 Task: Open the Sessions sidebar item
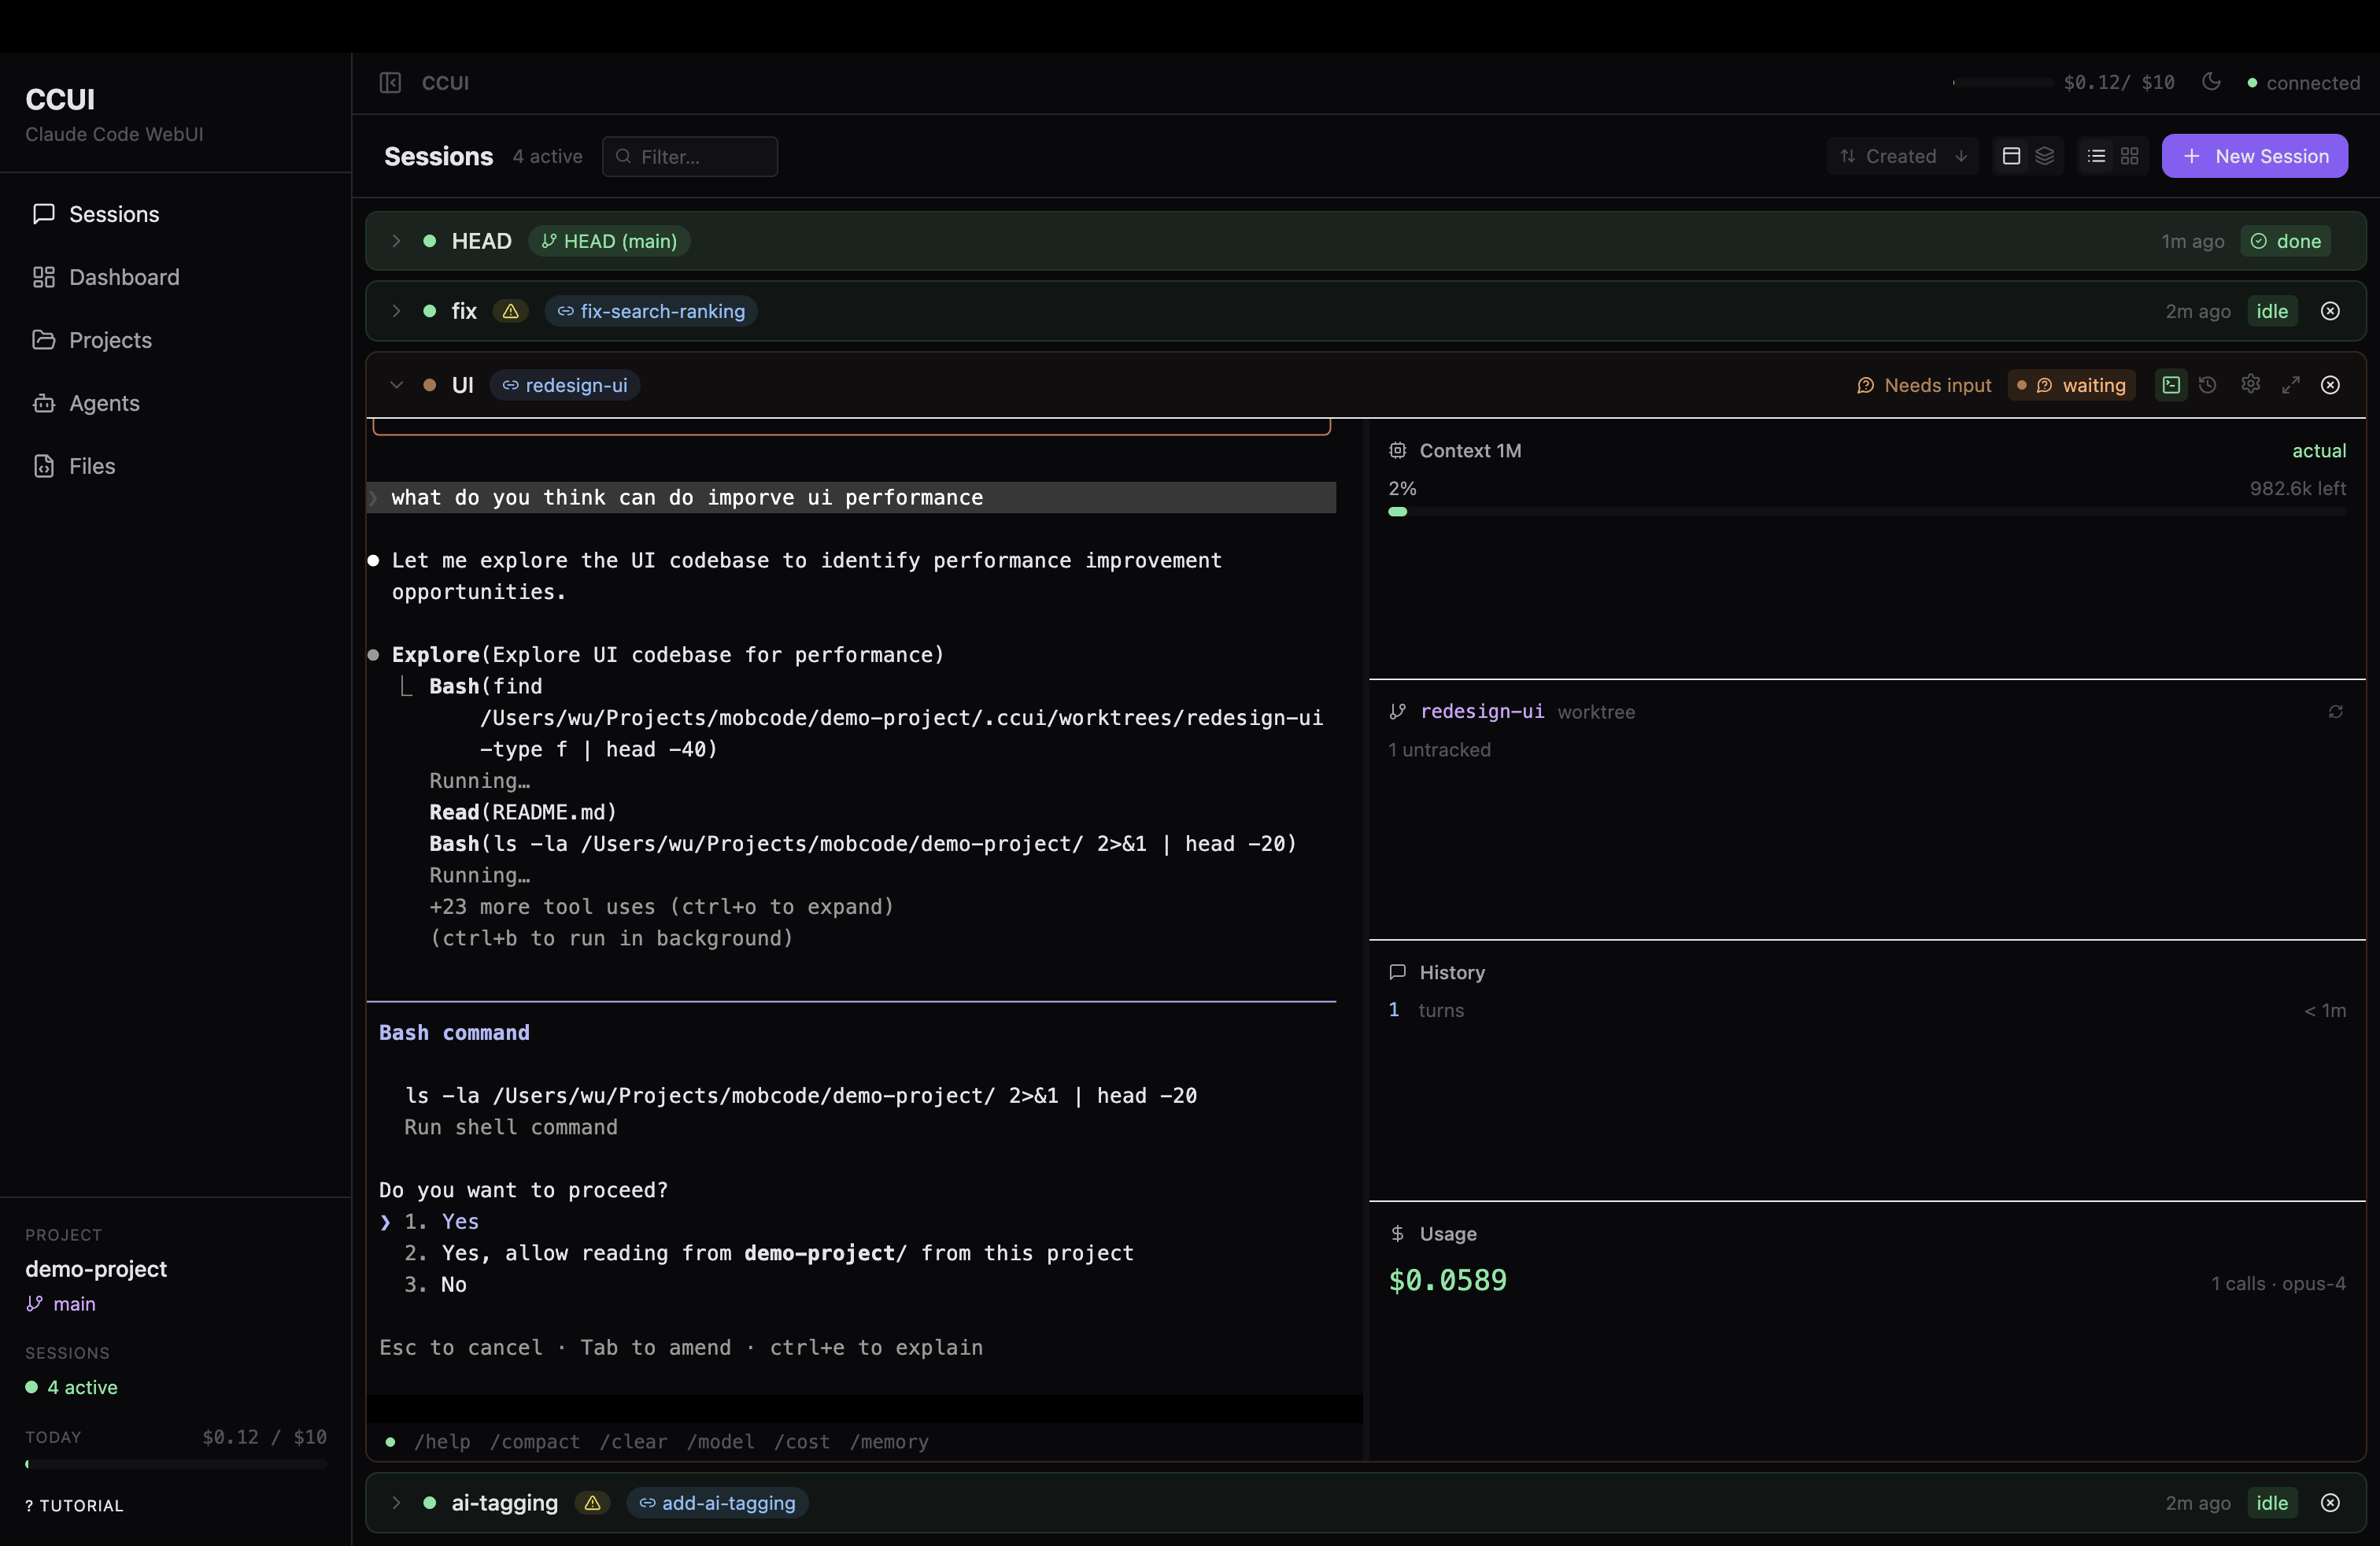coord(114,213)
